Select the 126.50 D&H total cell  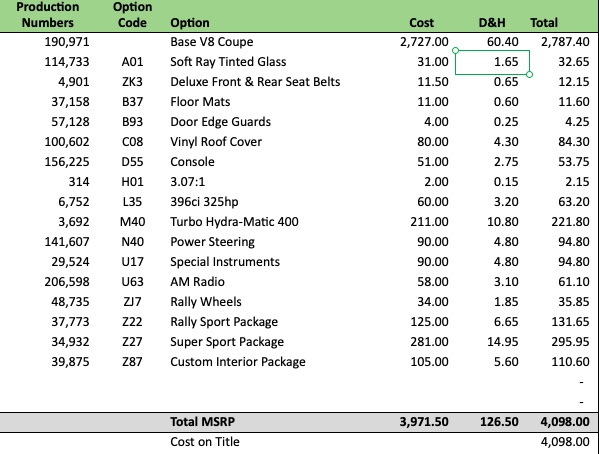(499, 422)
